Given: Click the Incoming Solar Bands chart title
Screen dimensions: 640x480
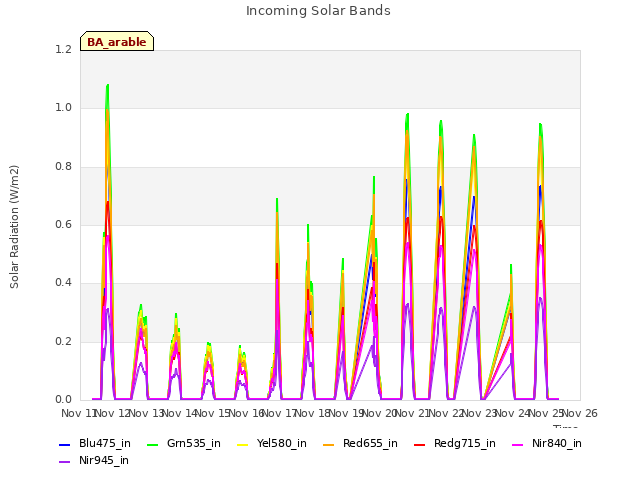Looking at the screenshot, I should click(318, 11).
